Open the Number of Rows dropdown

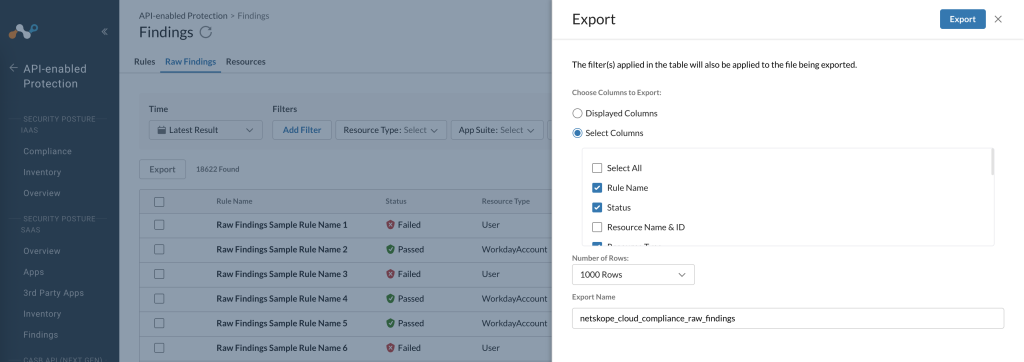pos(633,274)
